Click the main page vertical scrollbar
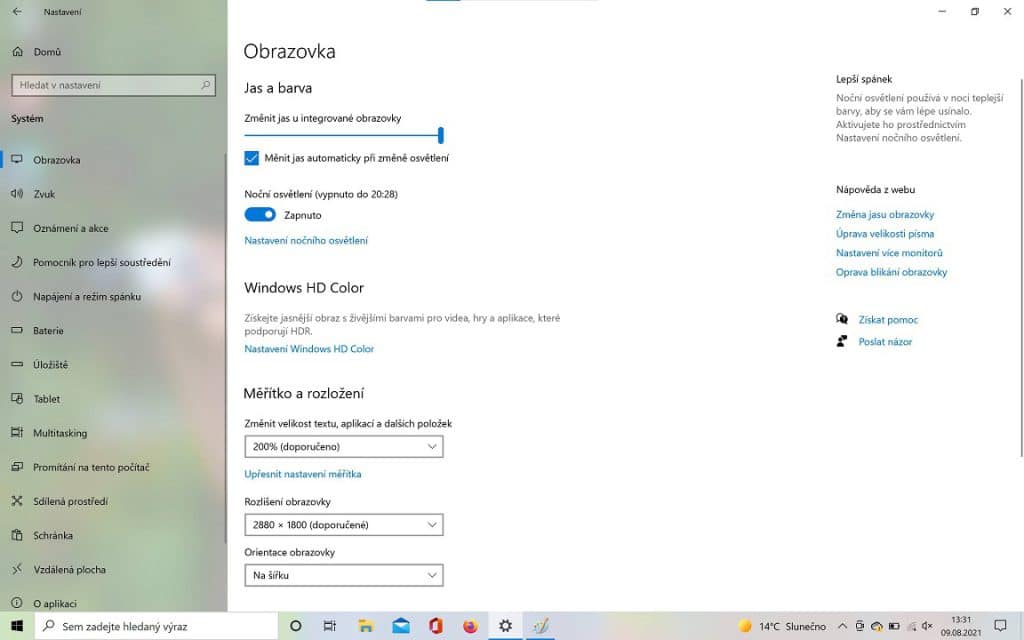 coord(1021,268)
